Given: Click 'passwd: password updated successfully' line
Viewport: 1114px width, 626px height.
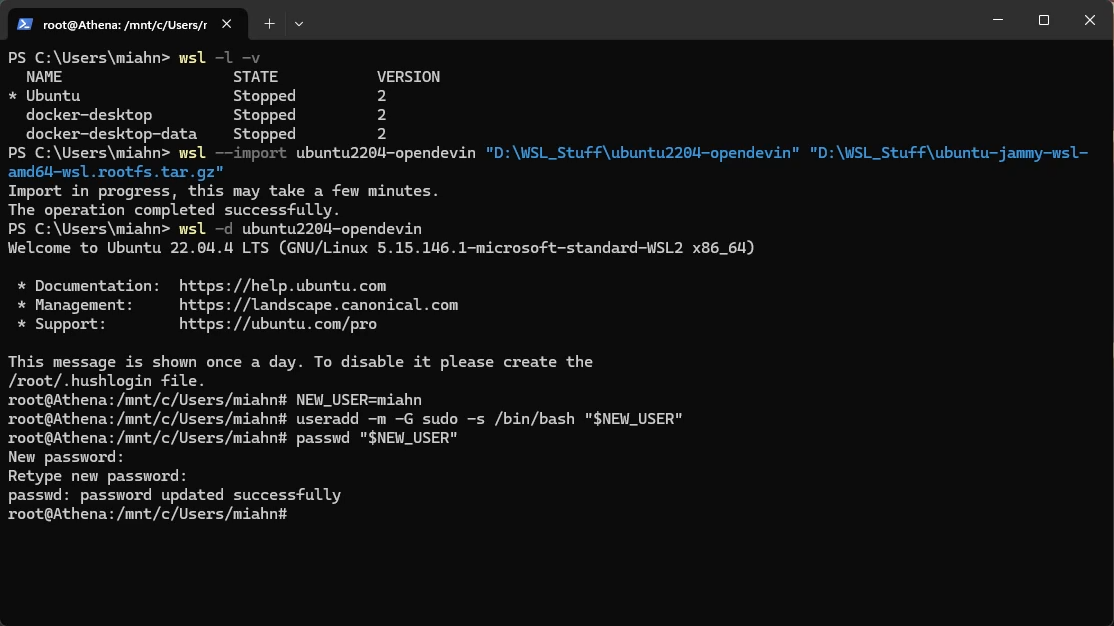Looking at the screenshot, I should click(174, 495).
